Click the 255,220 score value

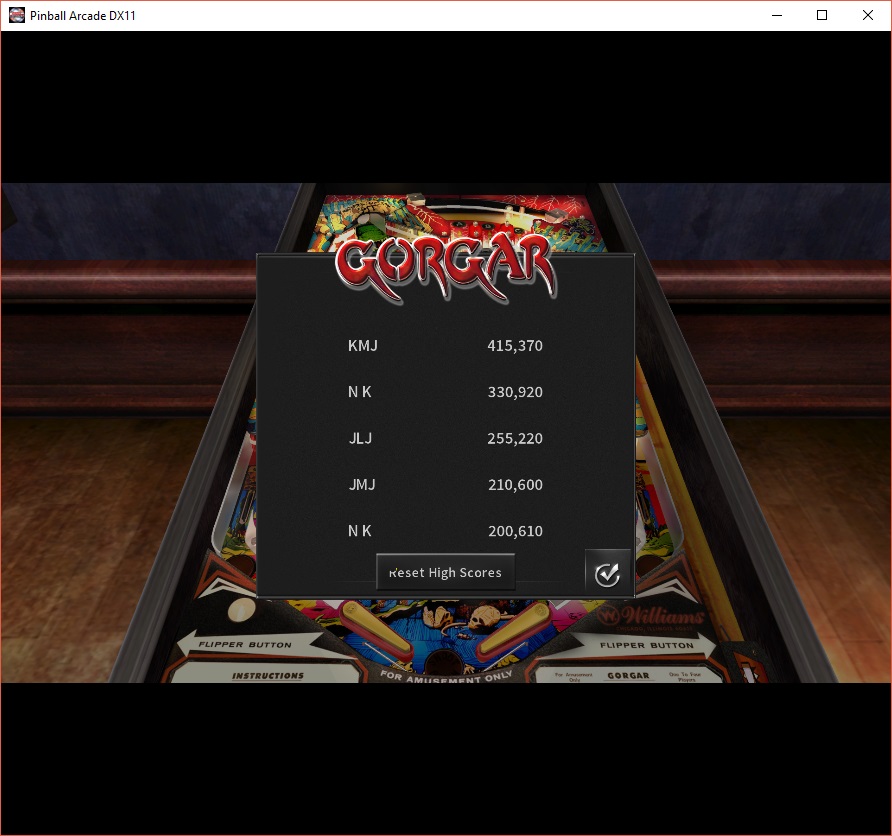coord(514,438)
